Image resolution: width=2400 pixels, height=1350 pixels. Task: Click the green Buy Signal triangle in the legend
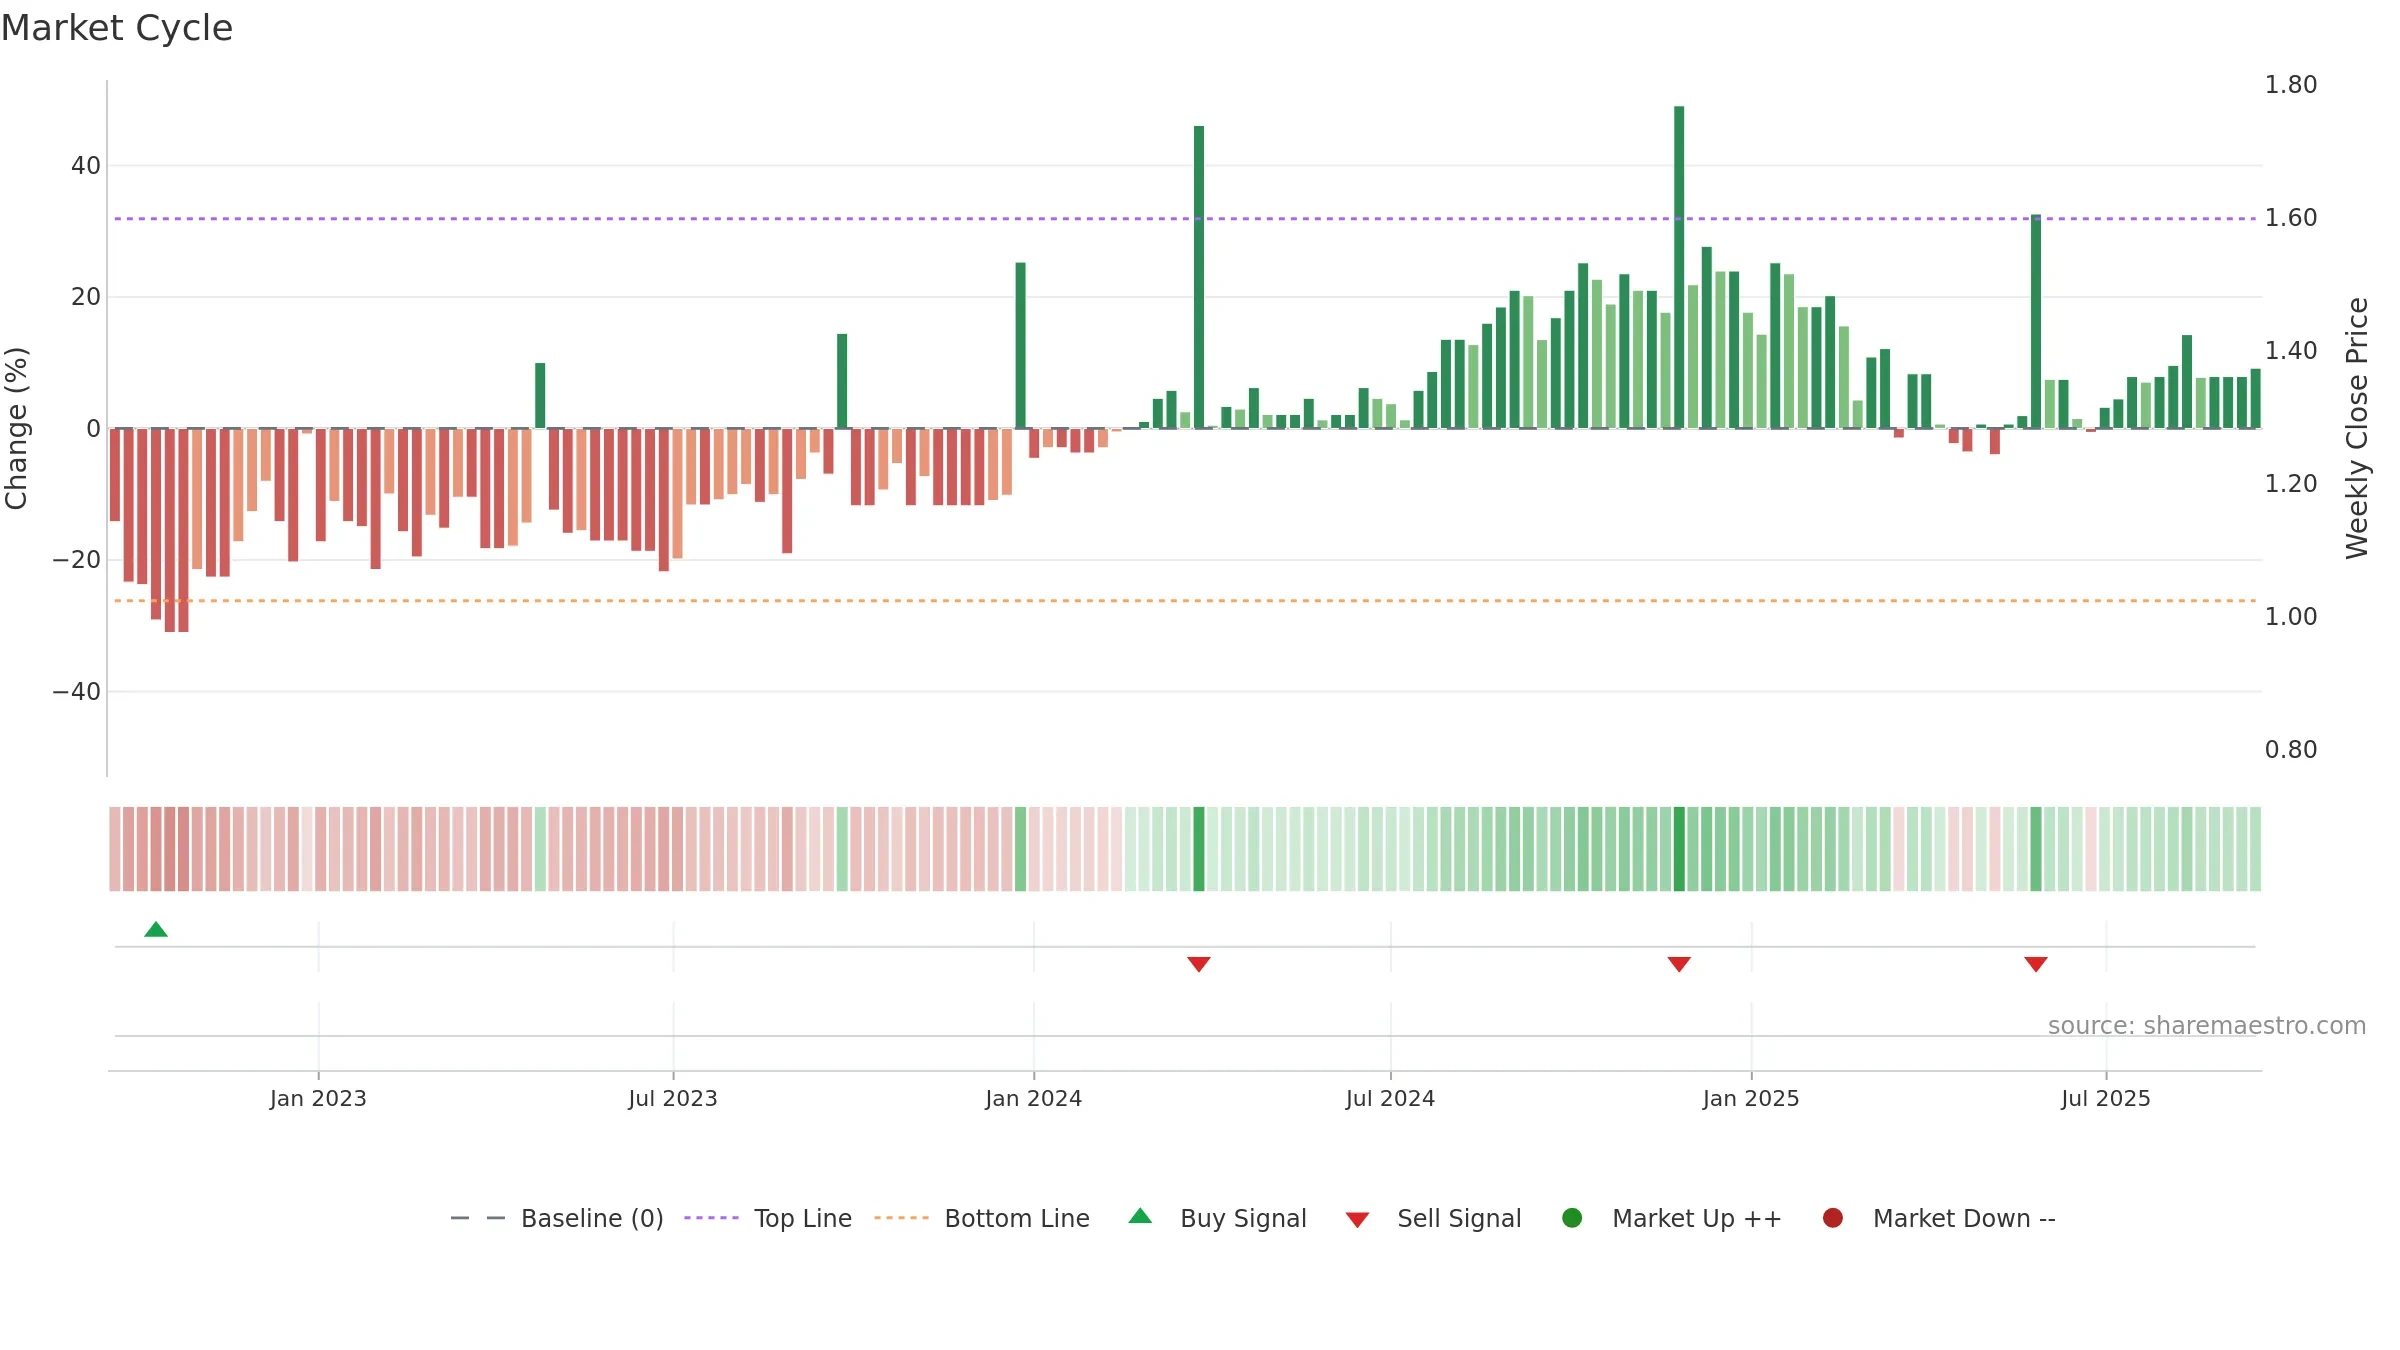point(1140,1216)
